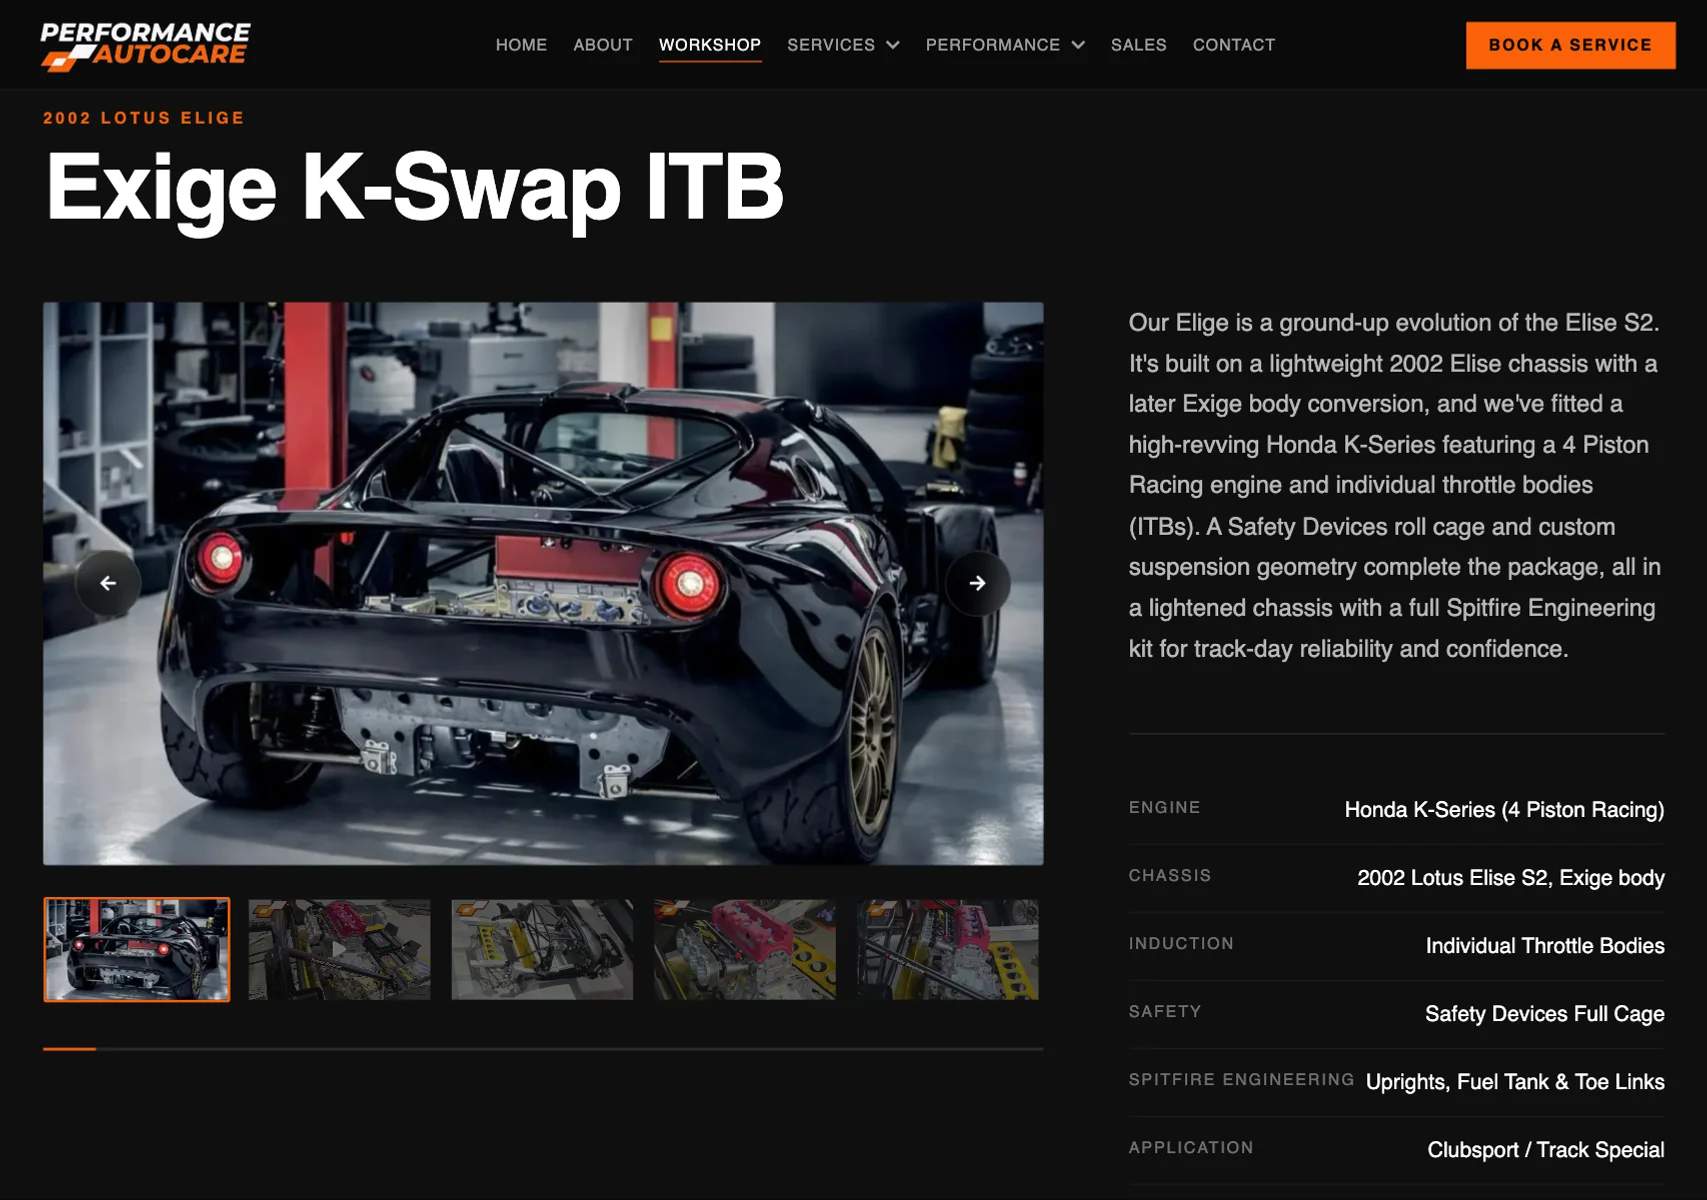This screenshot has height=1200, width=1707.
Task: Click the SAFETY spec label
Action: (1165, 1012)
